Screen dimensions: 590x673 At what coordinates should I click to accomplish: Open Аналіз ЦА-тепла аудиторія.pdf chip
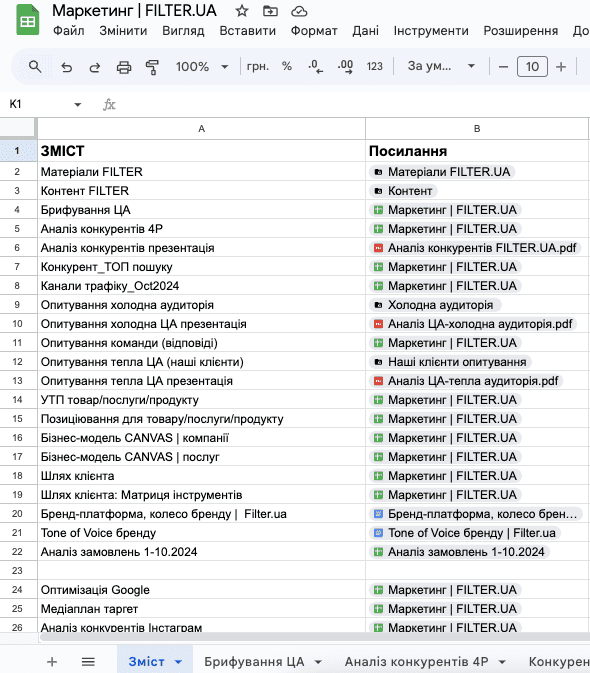466,381
